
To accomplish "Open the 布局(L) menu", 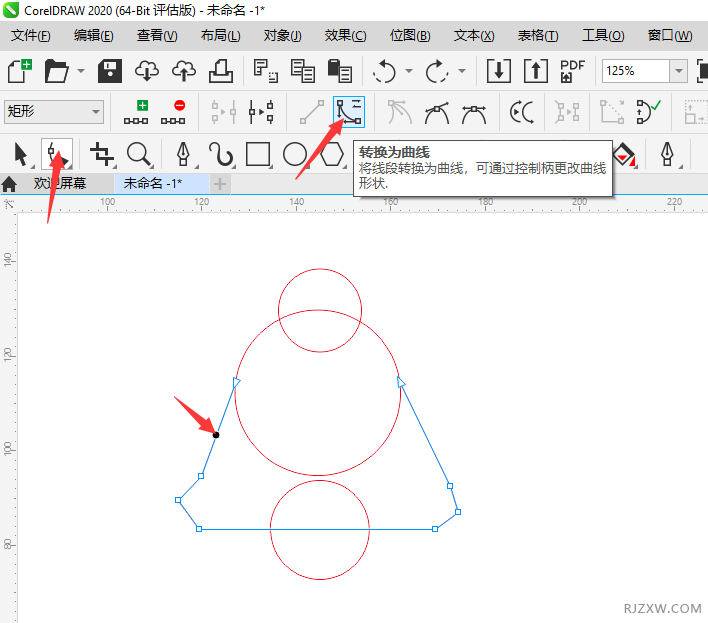I will point(220,35).
